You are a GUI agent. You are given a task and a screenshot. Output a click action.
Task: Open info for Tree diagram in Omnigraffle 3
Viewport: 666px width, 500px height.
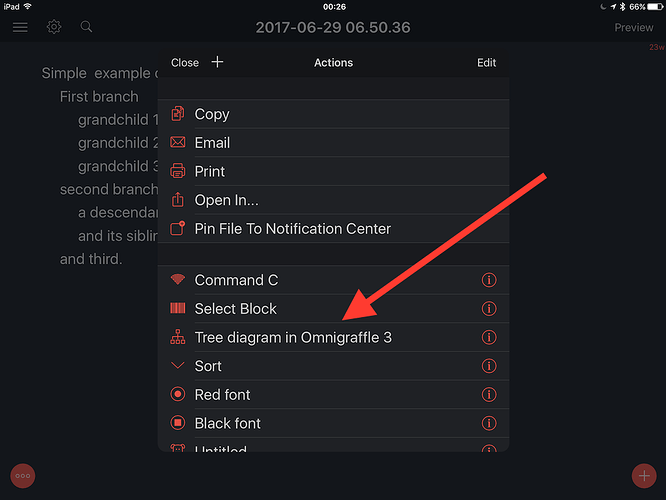tap(489, 337)
